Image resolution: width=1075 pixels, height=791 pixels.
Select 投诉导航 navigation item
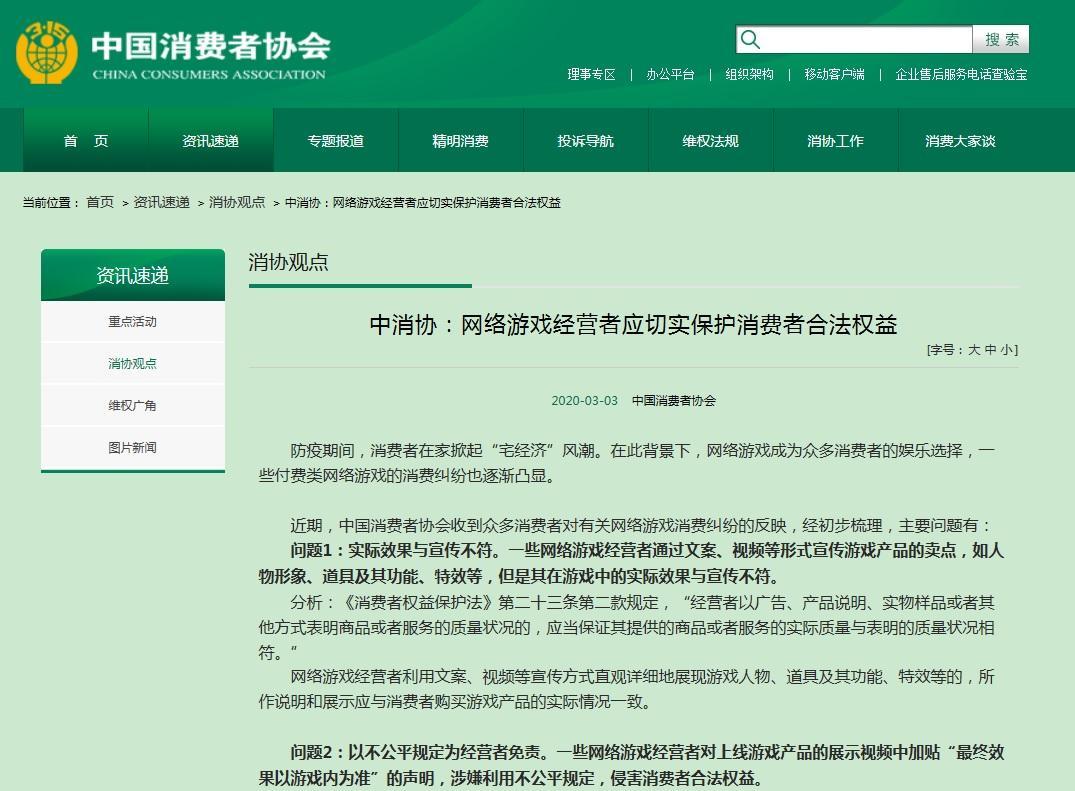(x=585, y=141)
